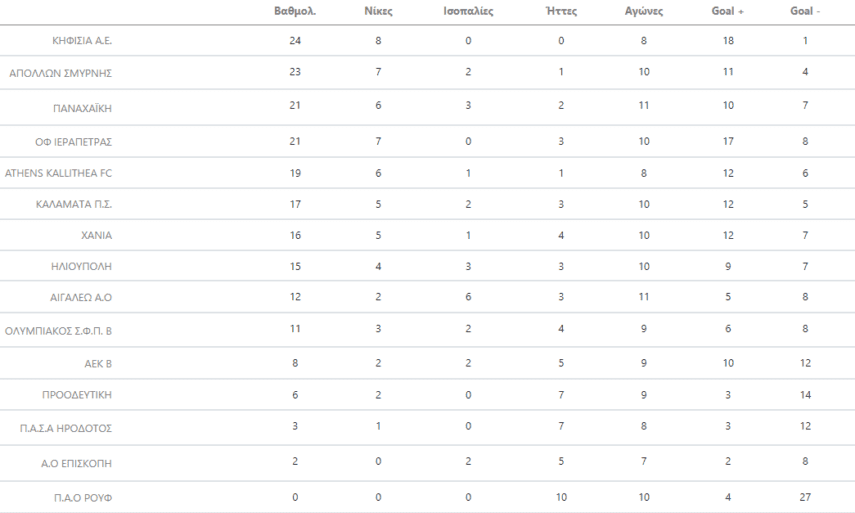
Task: Click the Goal - column header
Action: coord(805,15)
